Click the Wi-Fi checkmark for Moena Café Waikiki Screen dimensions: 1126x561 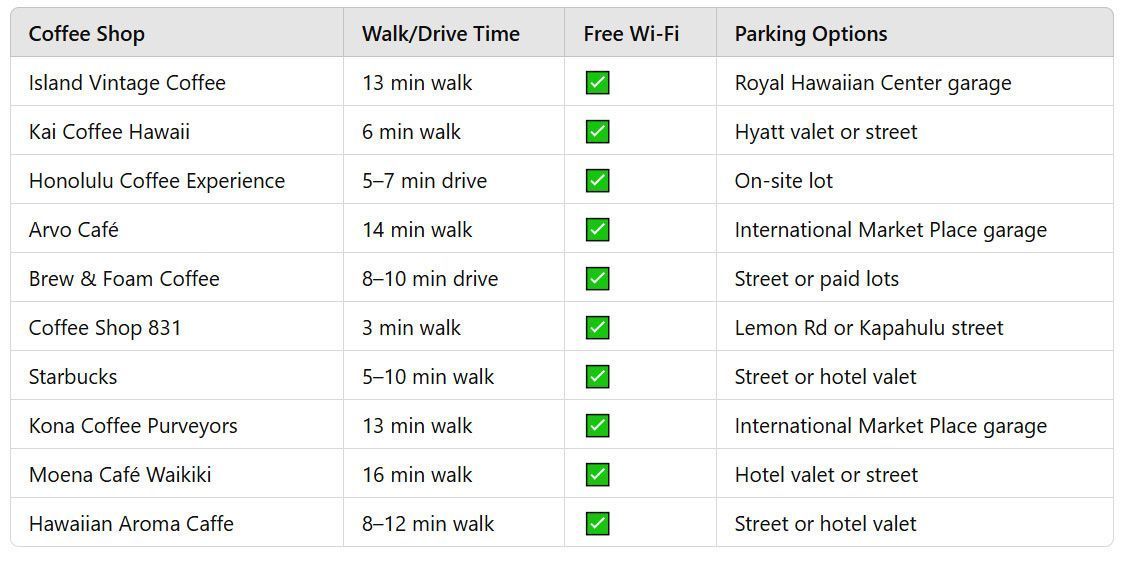[x=597, y=475]
